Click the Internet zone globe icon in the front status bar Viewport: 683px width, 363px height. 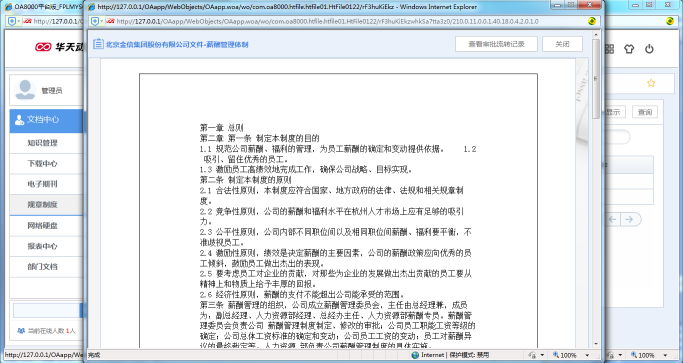[415, 355]
